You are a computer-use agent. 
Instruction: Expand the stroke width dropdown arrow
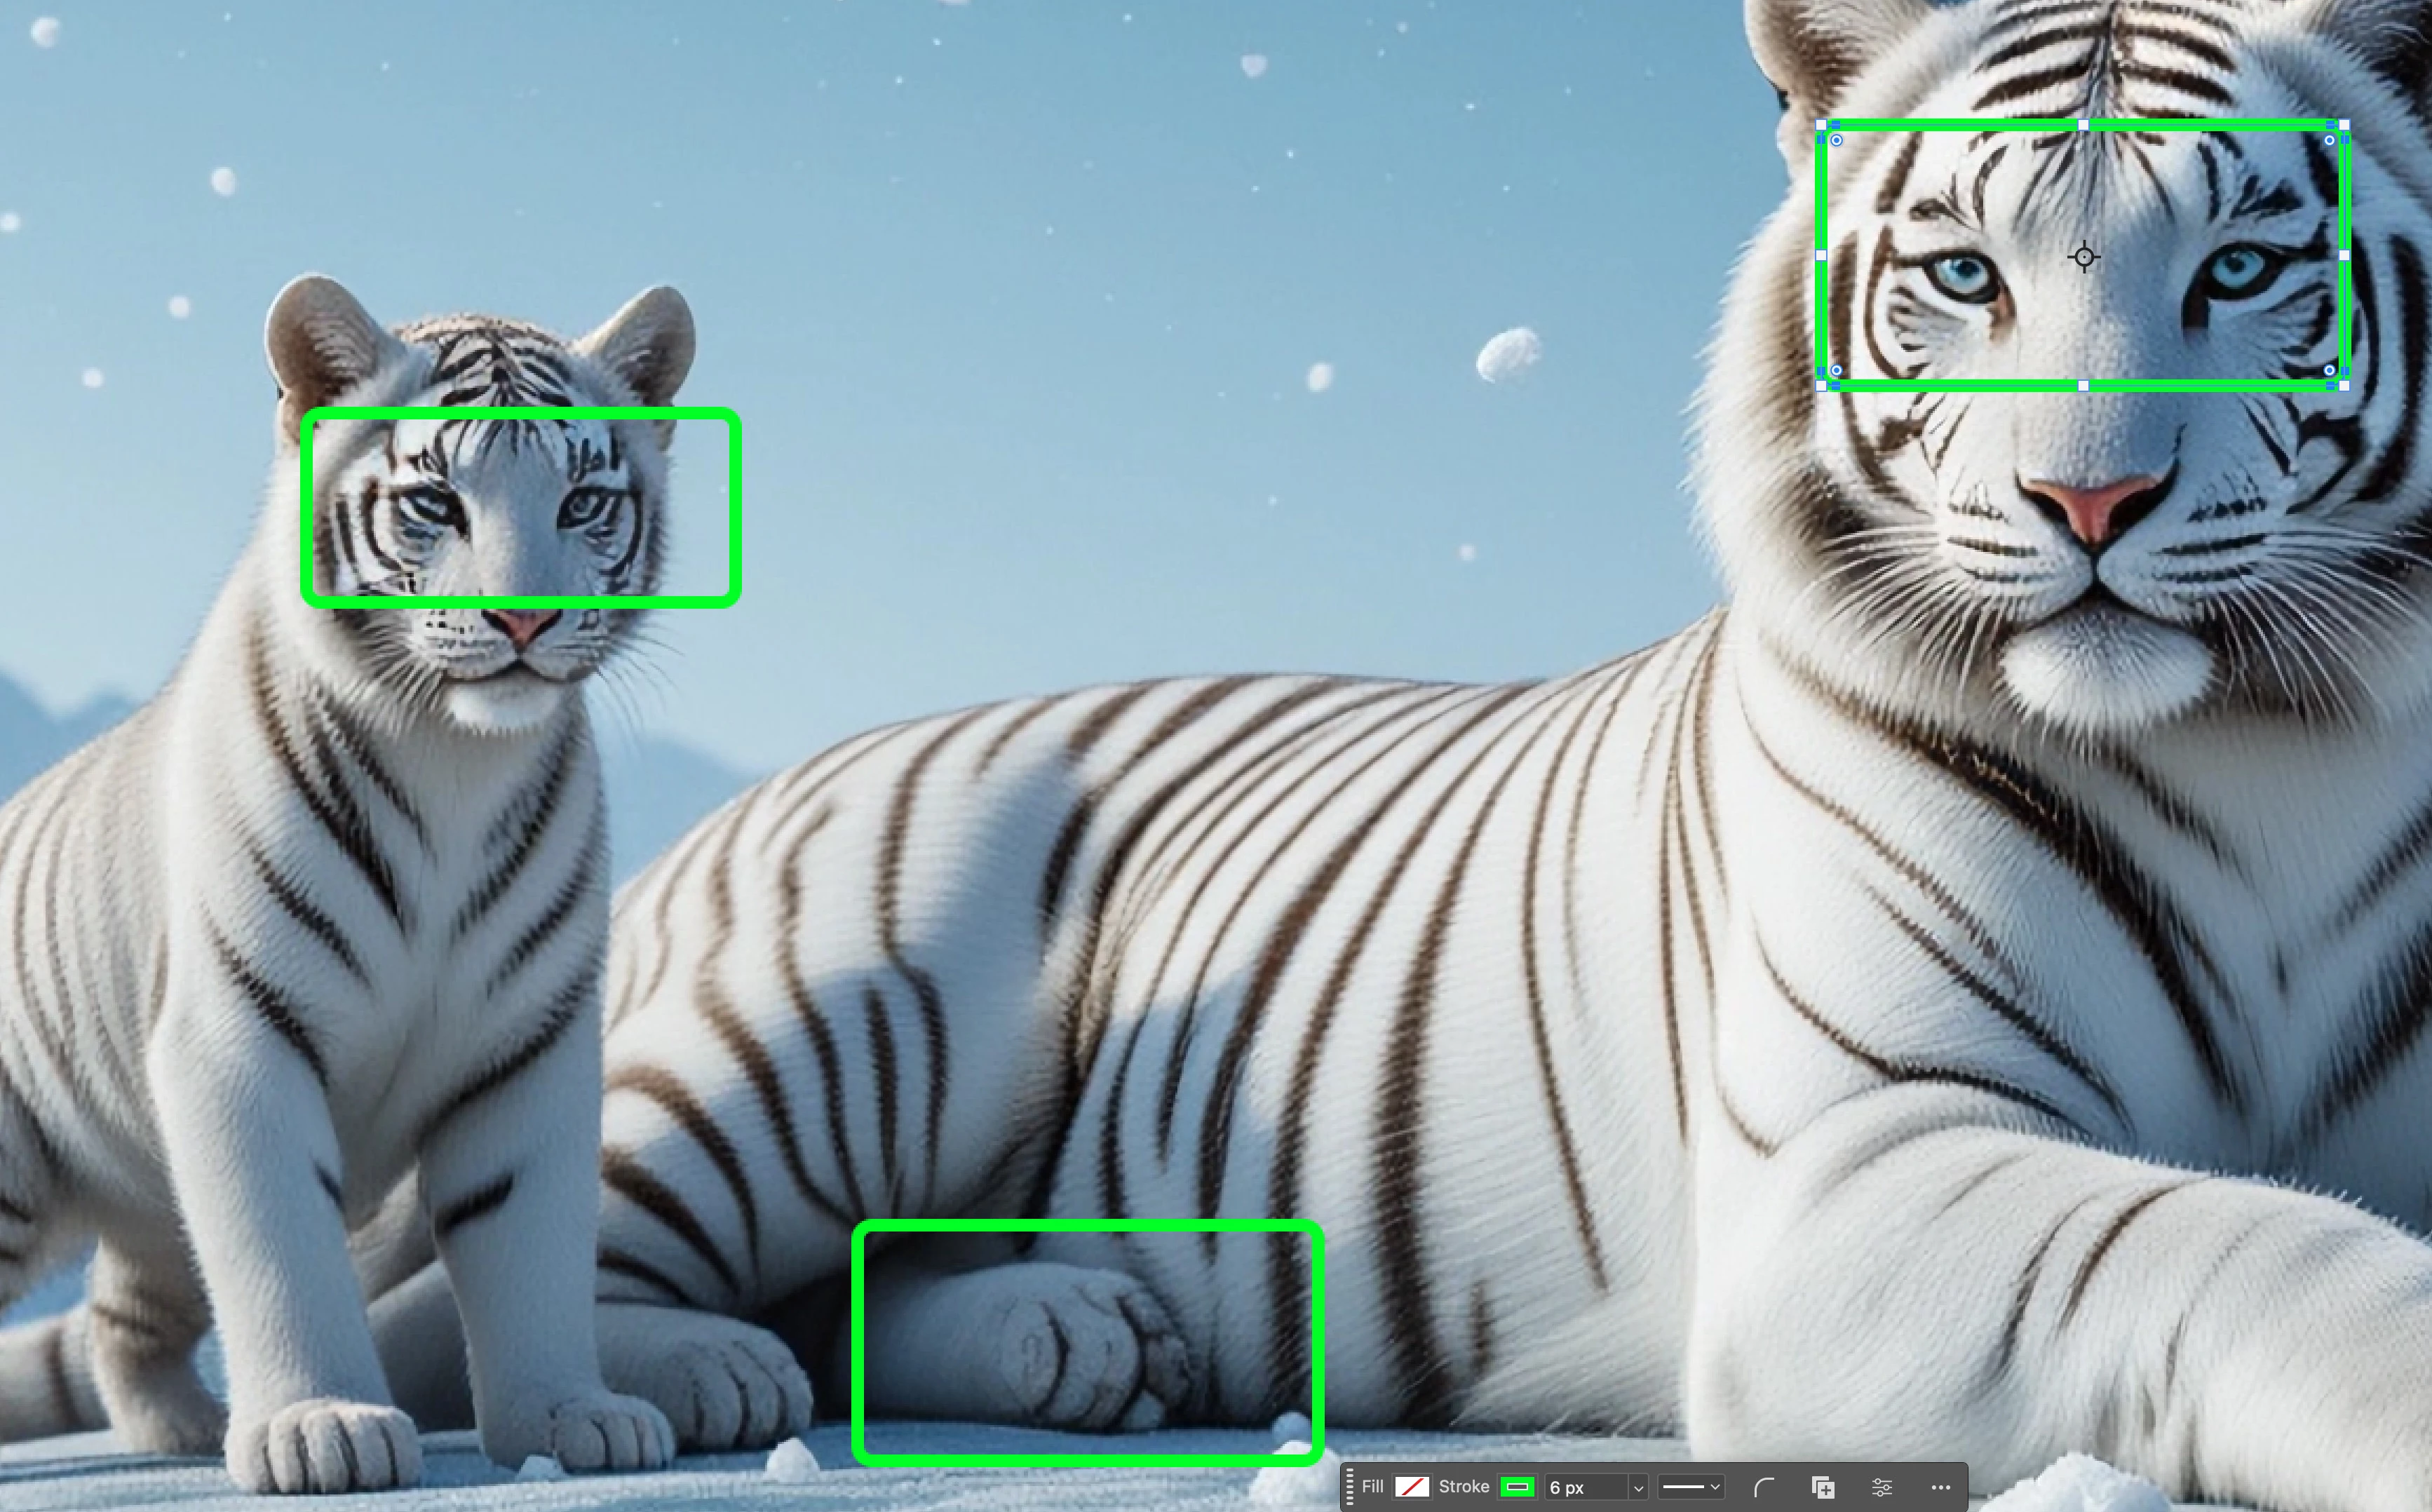[x=1638, y=1488]
